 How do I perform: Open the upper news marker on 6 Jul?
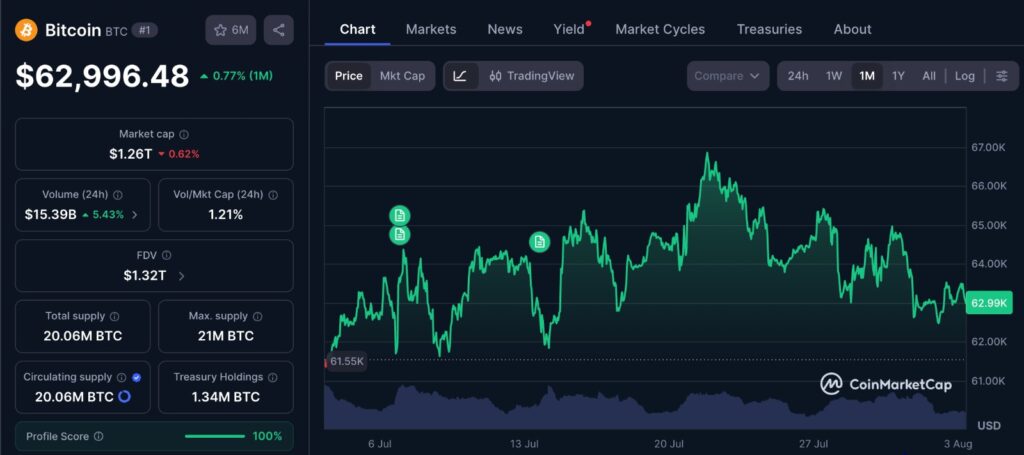(x=400, y=215)
